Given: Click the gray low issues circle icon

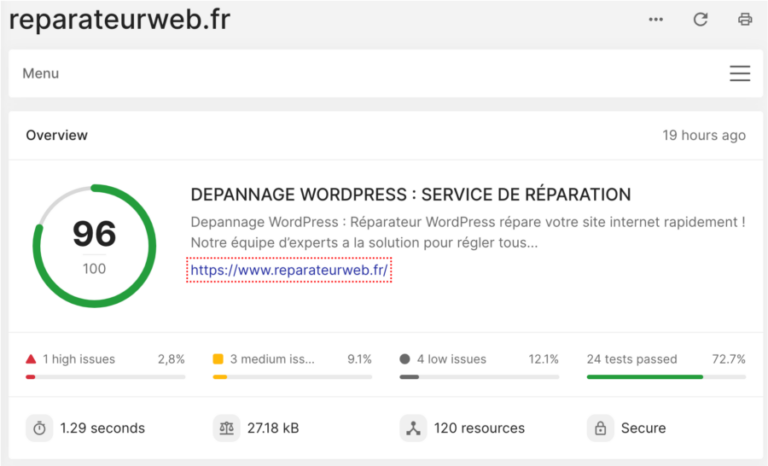Looking at the screenshot, I should 405,359.
